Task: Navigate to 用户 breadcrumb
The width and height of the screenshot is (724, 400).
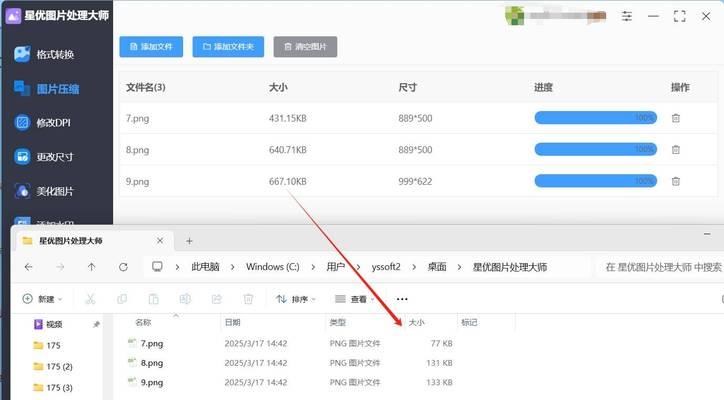Action: pos(336,267)
